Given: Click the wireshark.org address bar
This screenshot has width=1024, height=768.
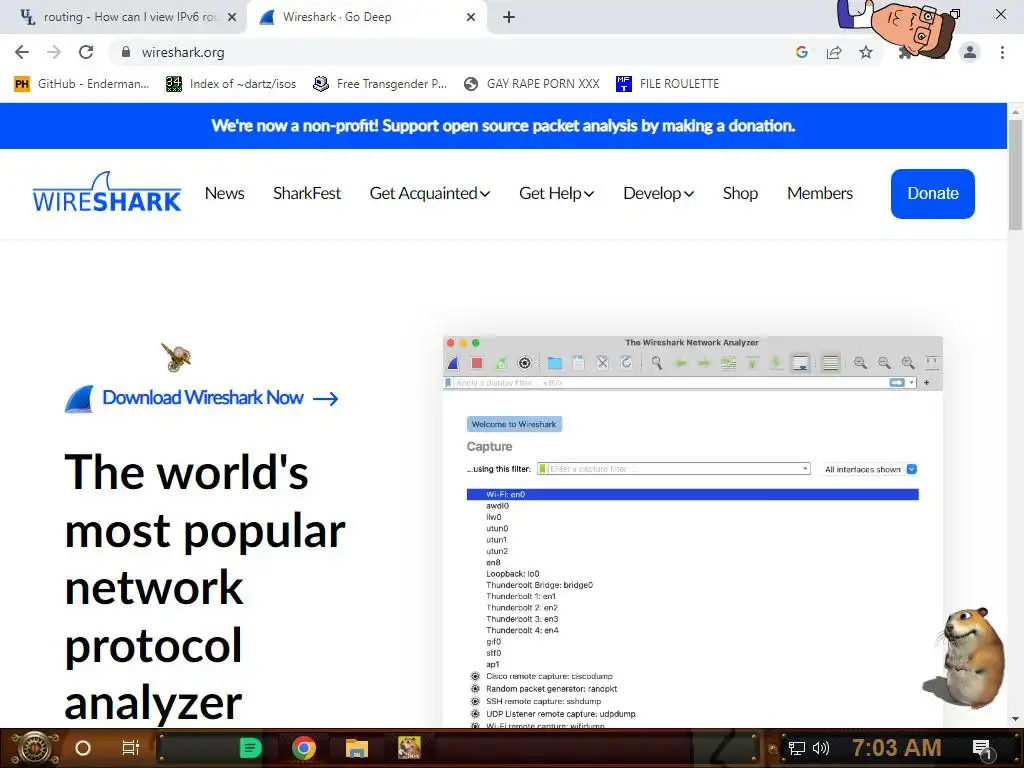Looking at the screenshot, I should tap(451, 52).
